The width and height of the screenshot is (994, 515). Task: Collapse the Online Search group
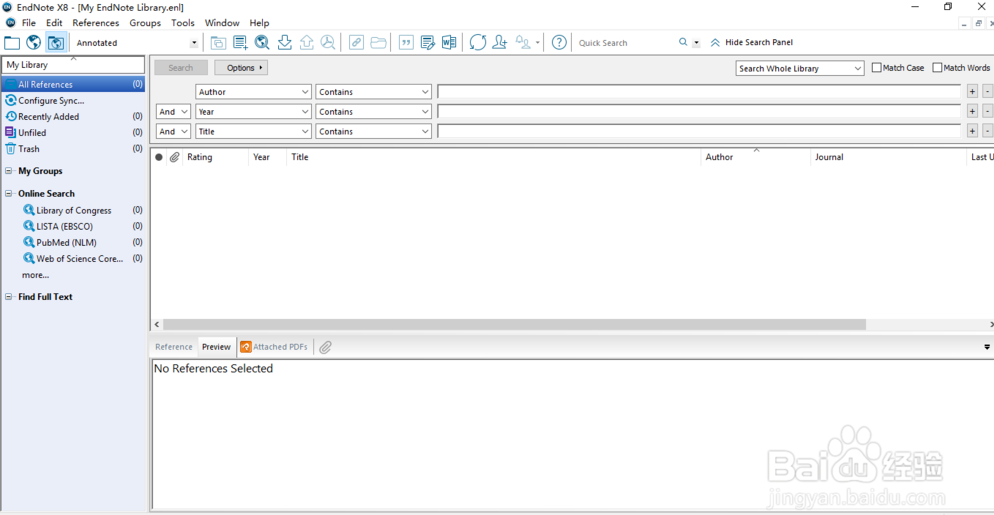9,194
